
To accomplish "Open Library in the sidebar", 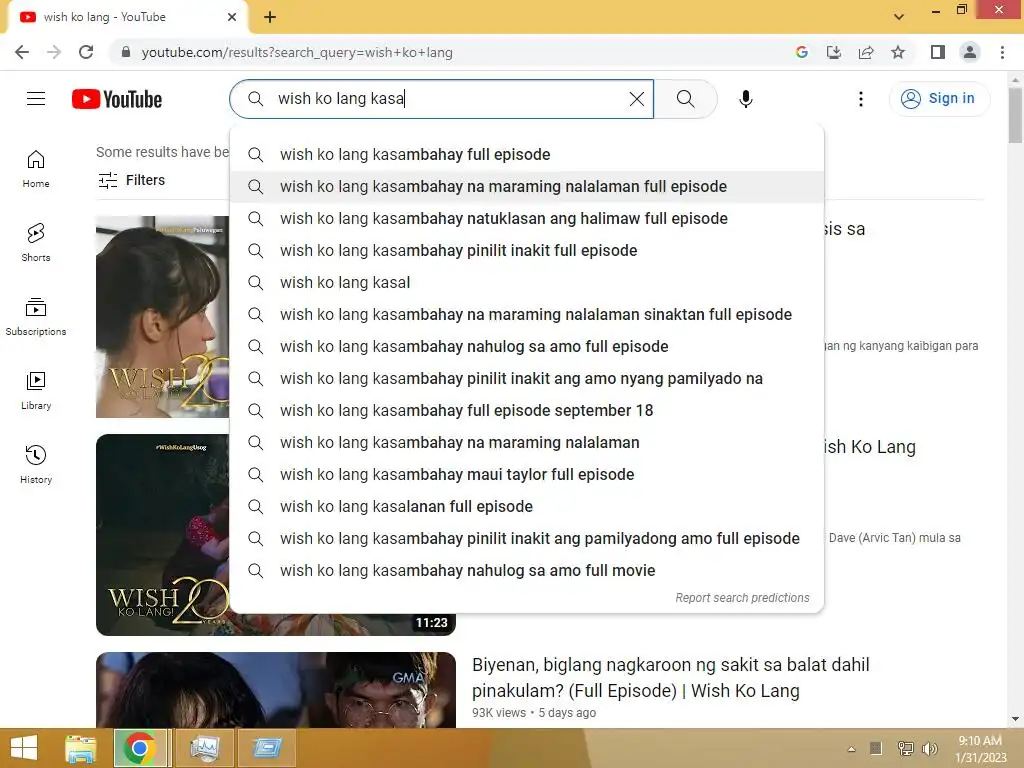I will click(x=36, y=390).
